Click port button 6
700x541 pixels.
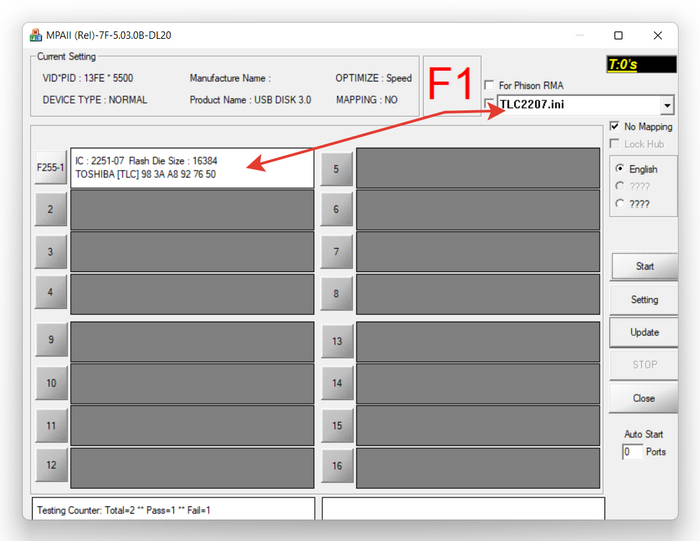[x=336, y=209]
